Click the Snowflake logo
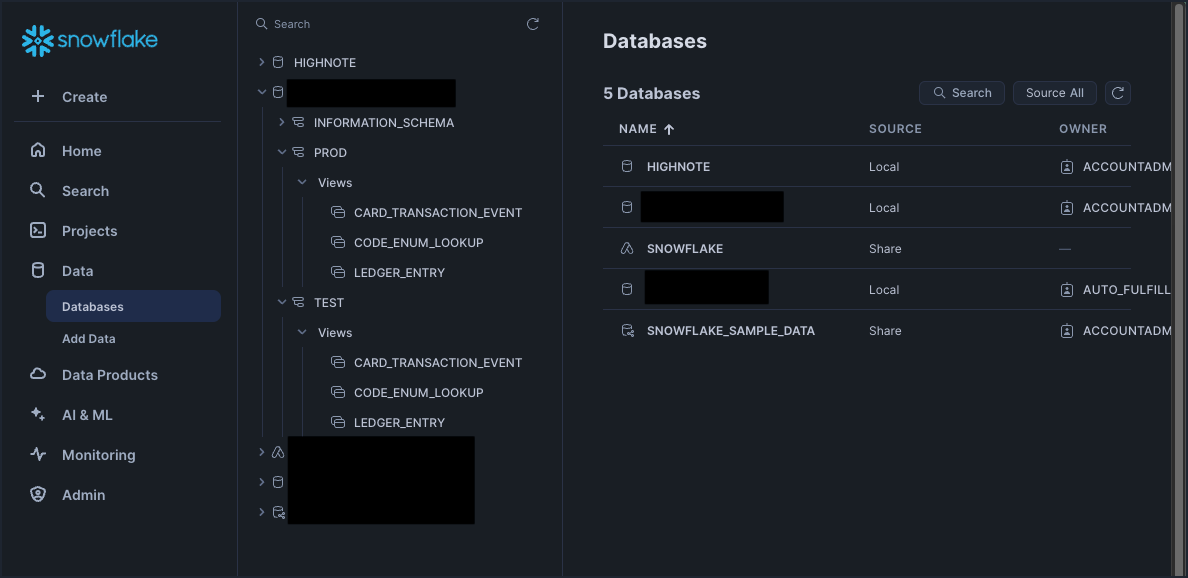Viewport: 1188px width, 578px height. coord(89,41)
